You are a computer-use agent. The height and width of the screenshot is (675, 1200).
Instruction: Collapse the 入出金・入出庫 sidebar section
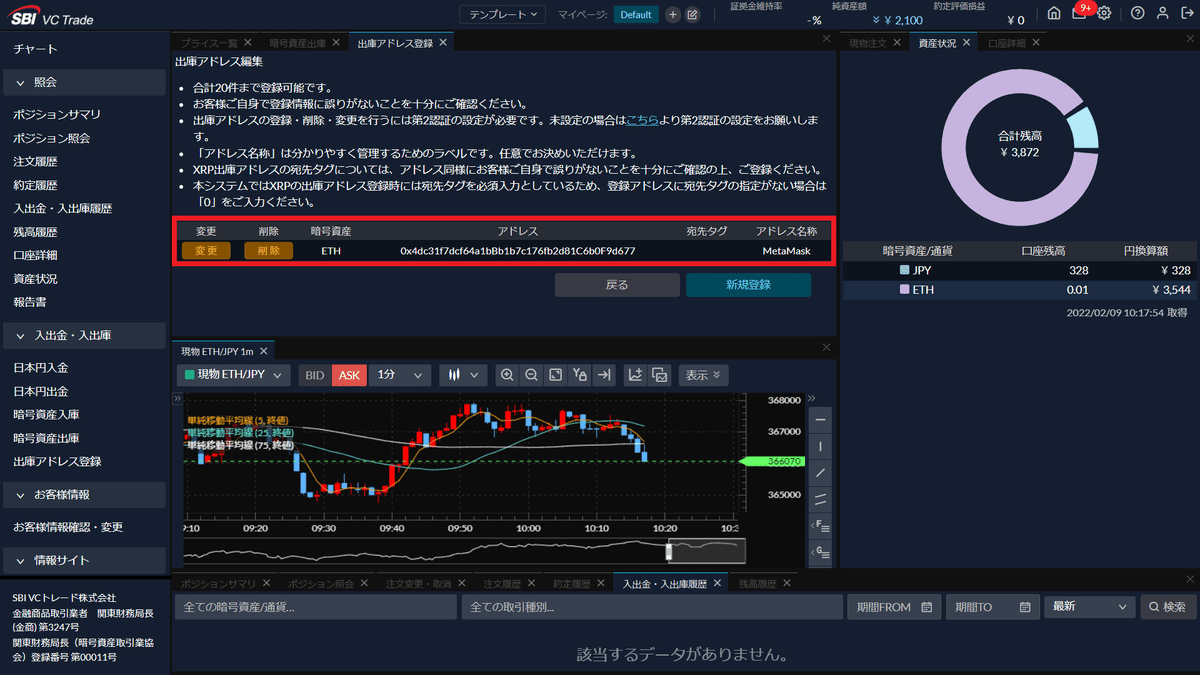[84, 335]
